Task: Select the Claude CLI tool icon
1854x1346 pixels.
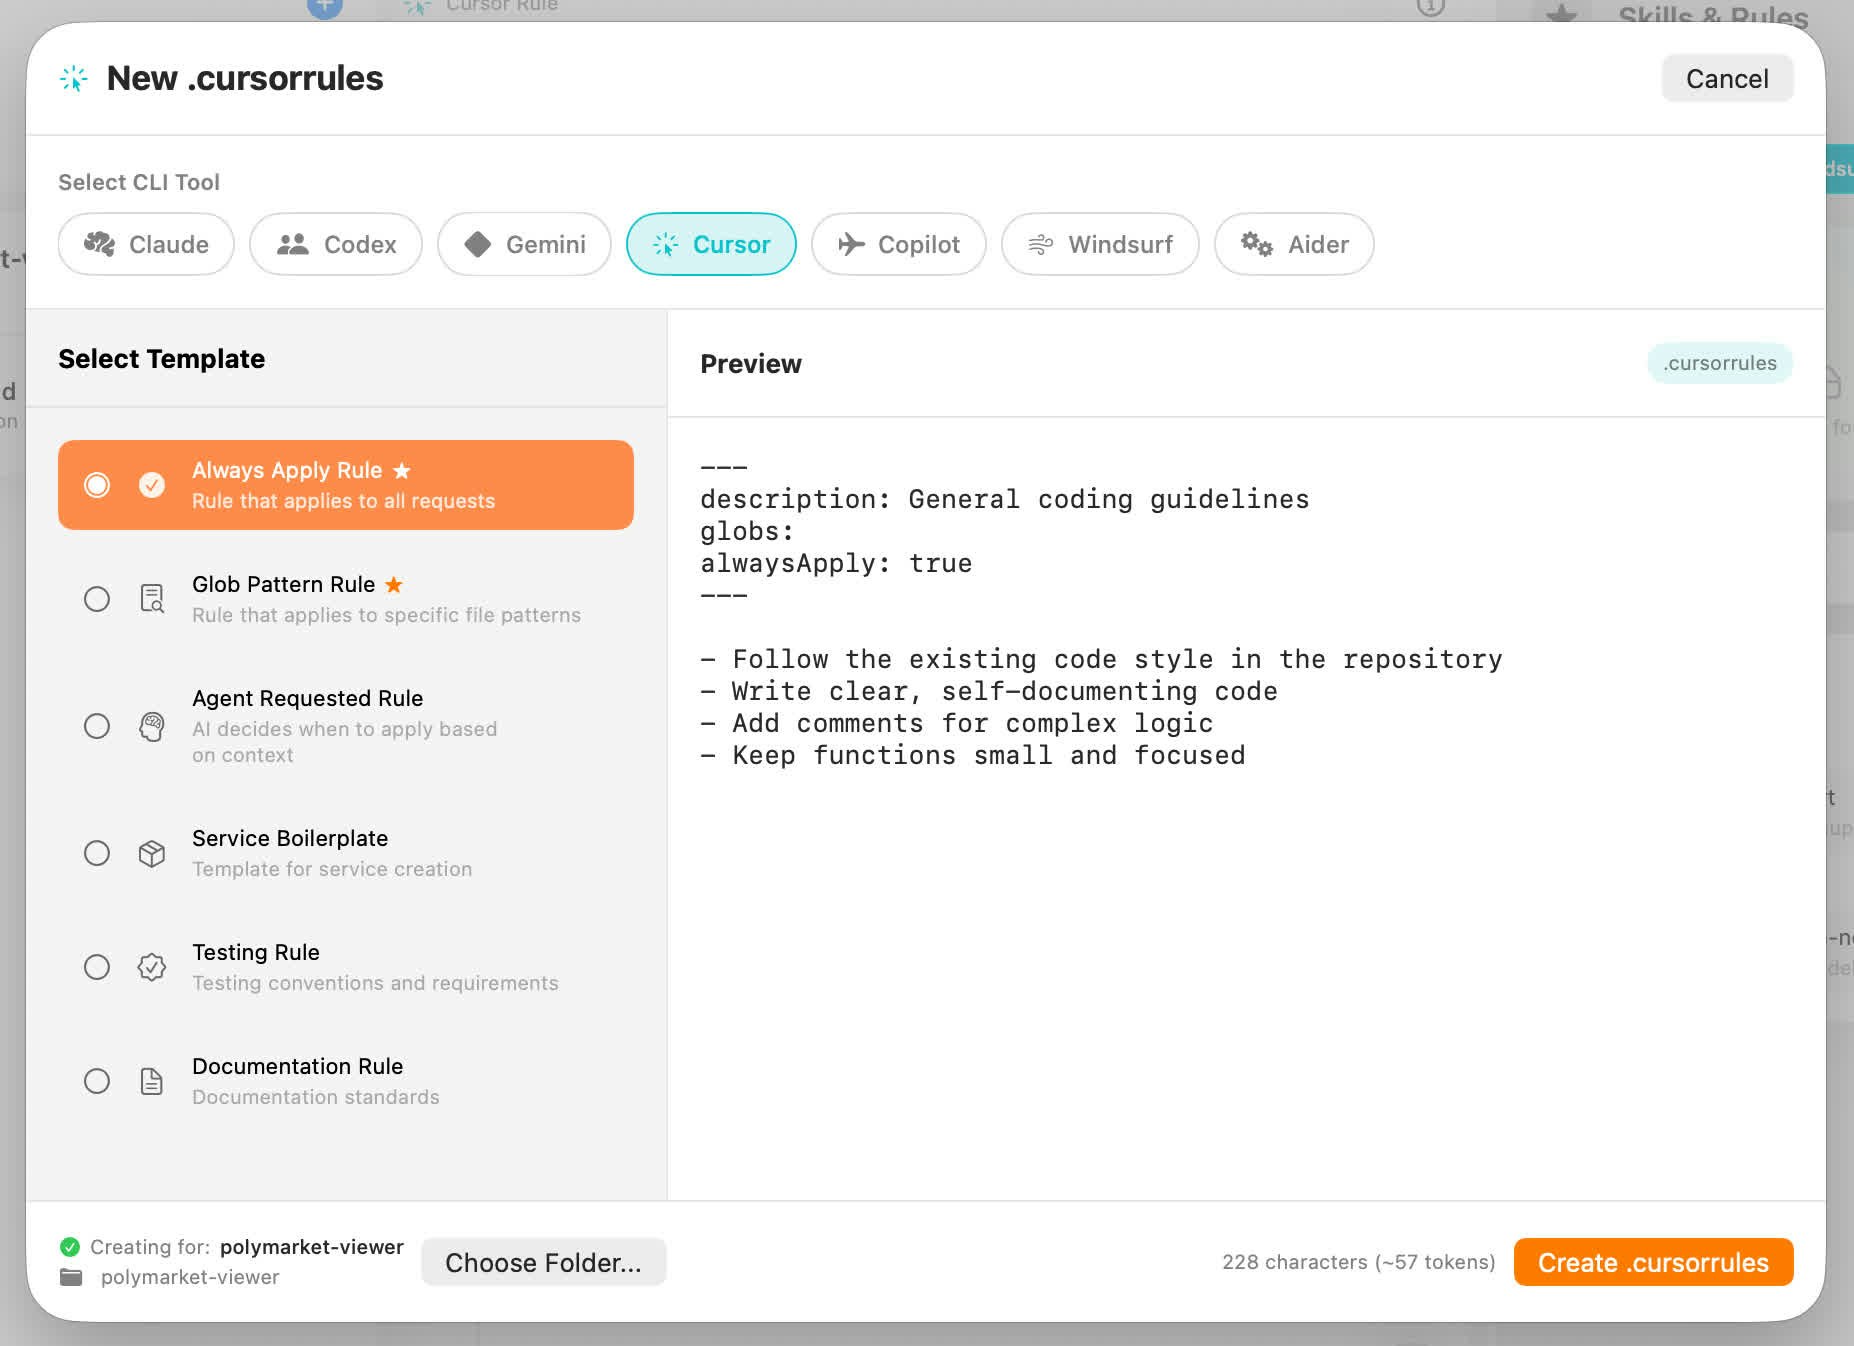Action: (99, 244)
